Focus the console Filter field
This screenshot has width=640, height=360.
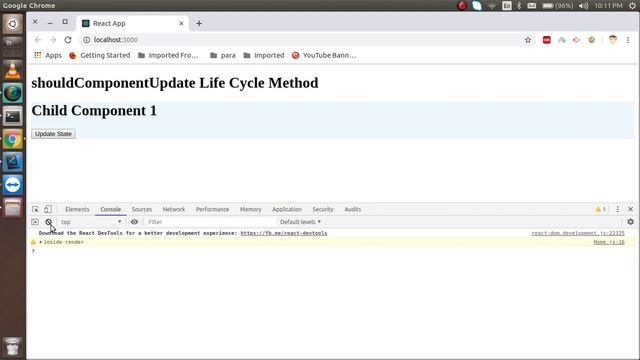210,222
